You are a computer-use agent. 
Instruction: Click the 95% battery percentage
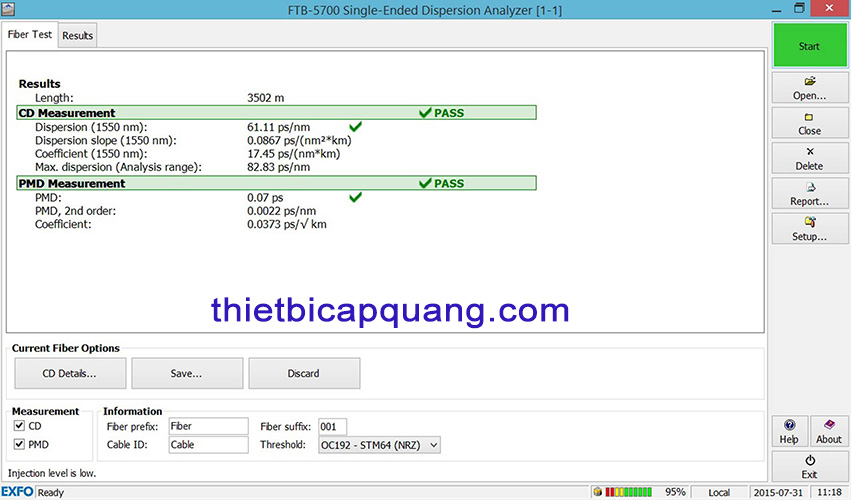675,492
